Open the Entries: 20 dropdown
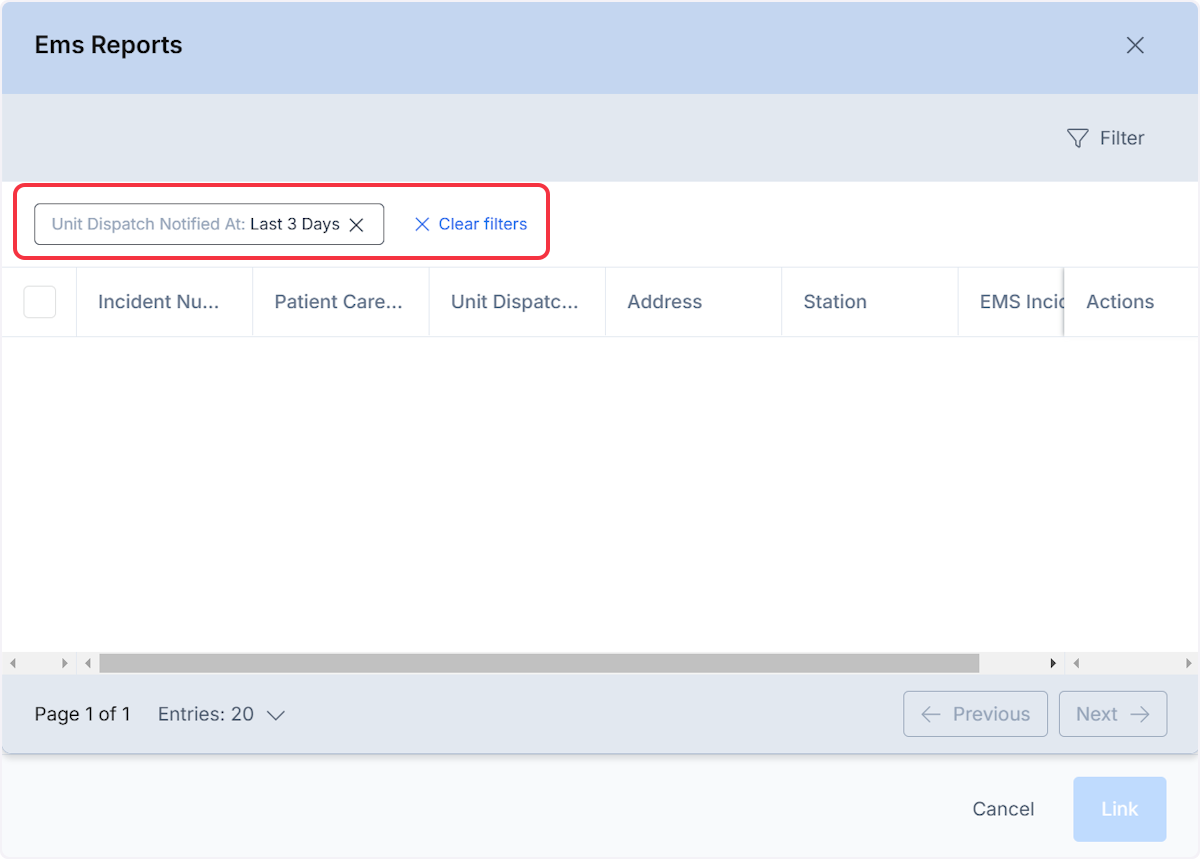1200x859 pixels. pos(222,714)
